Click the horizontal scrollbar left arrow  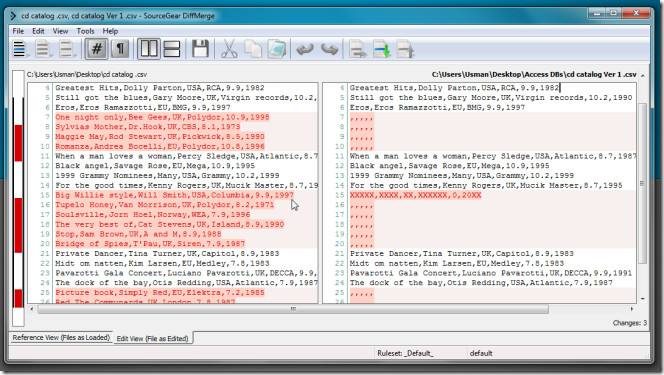pyautogui.click(x=32, y=309)
